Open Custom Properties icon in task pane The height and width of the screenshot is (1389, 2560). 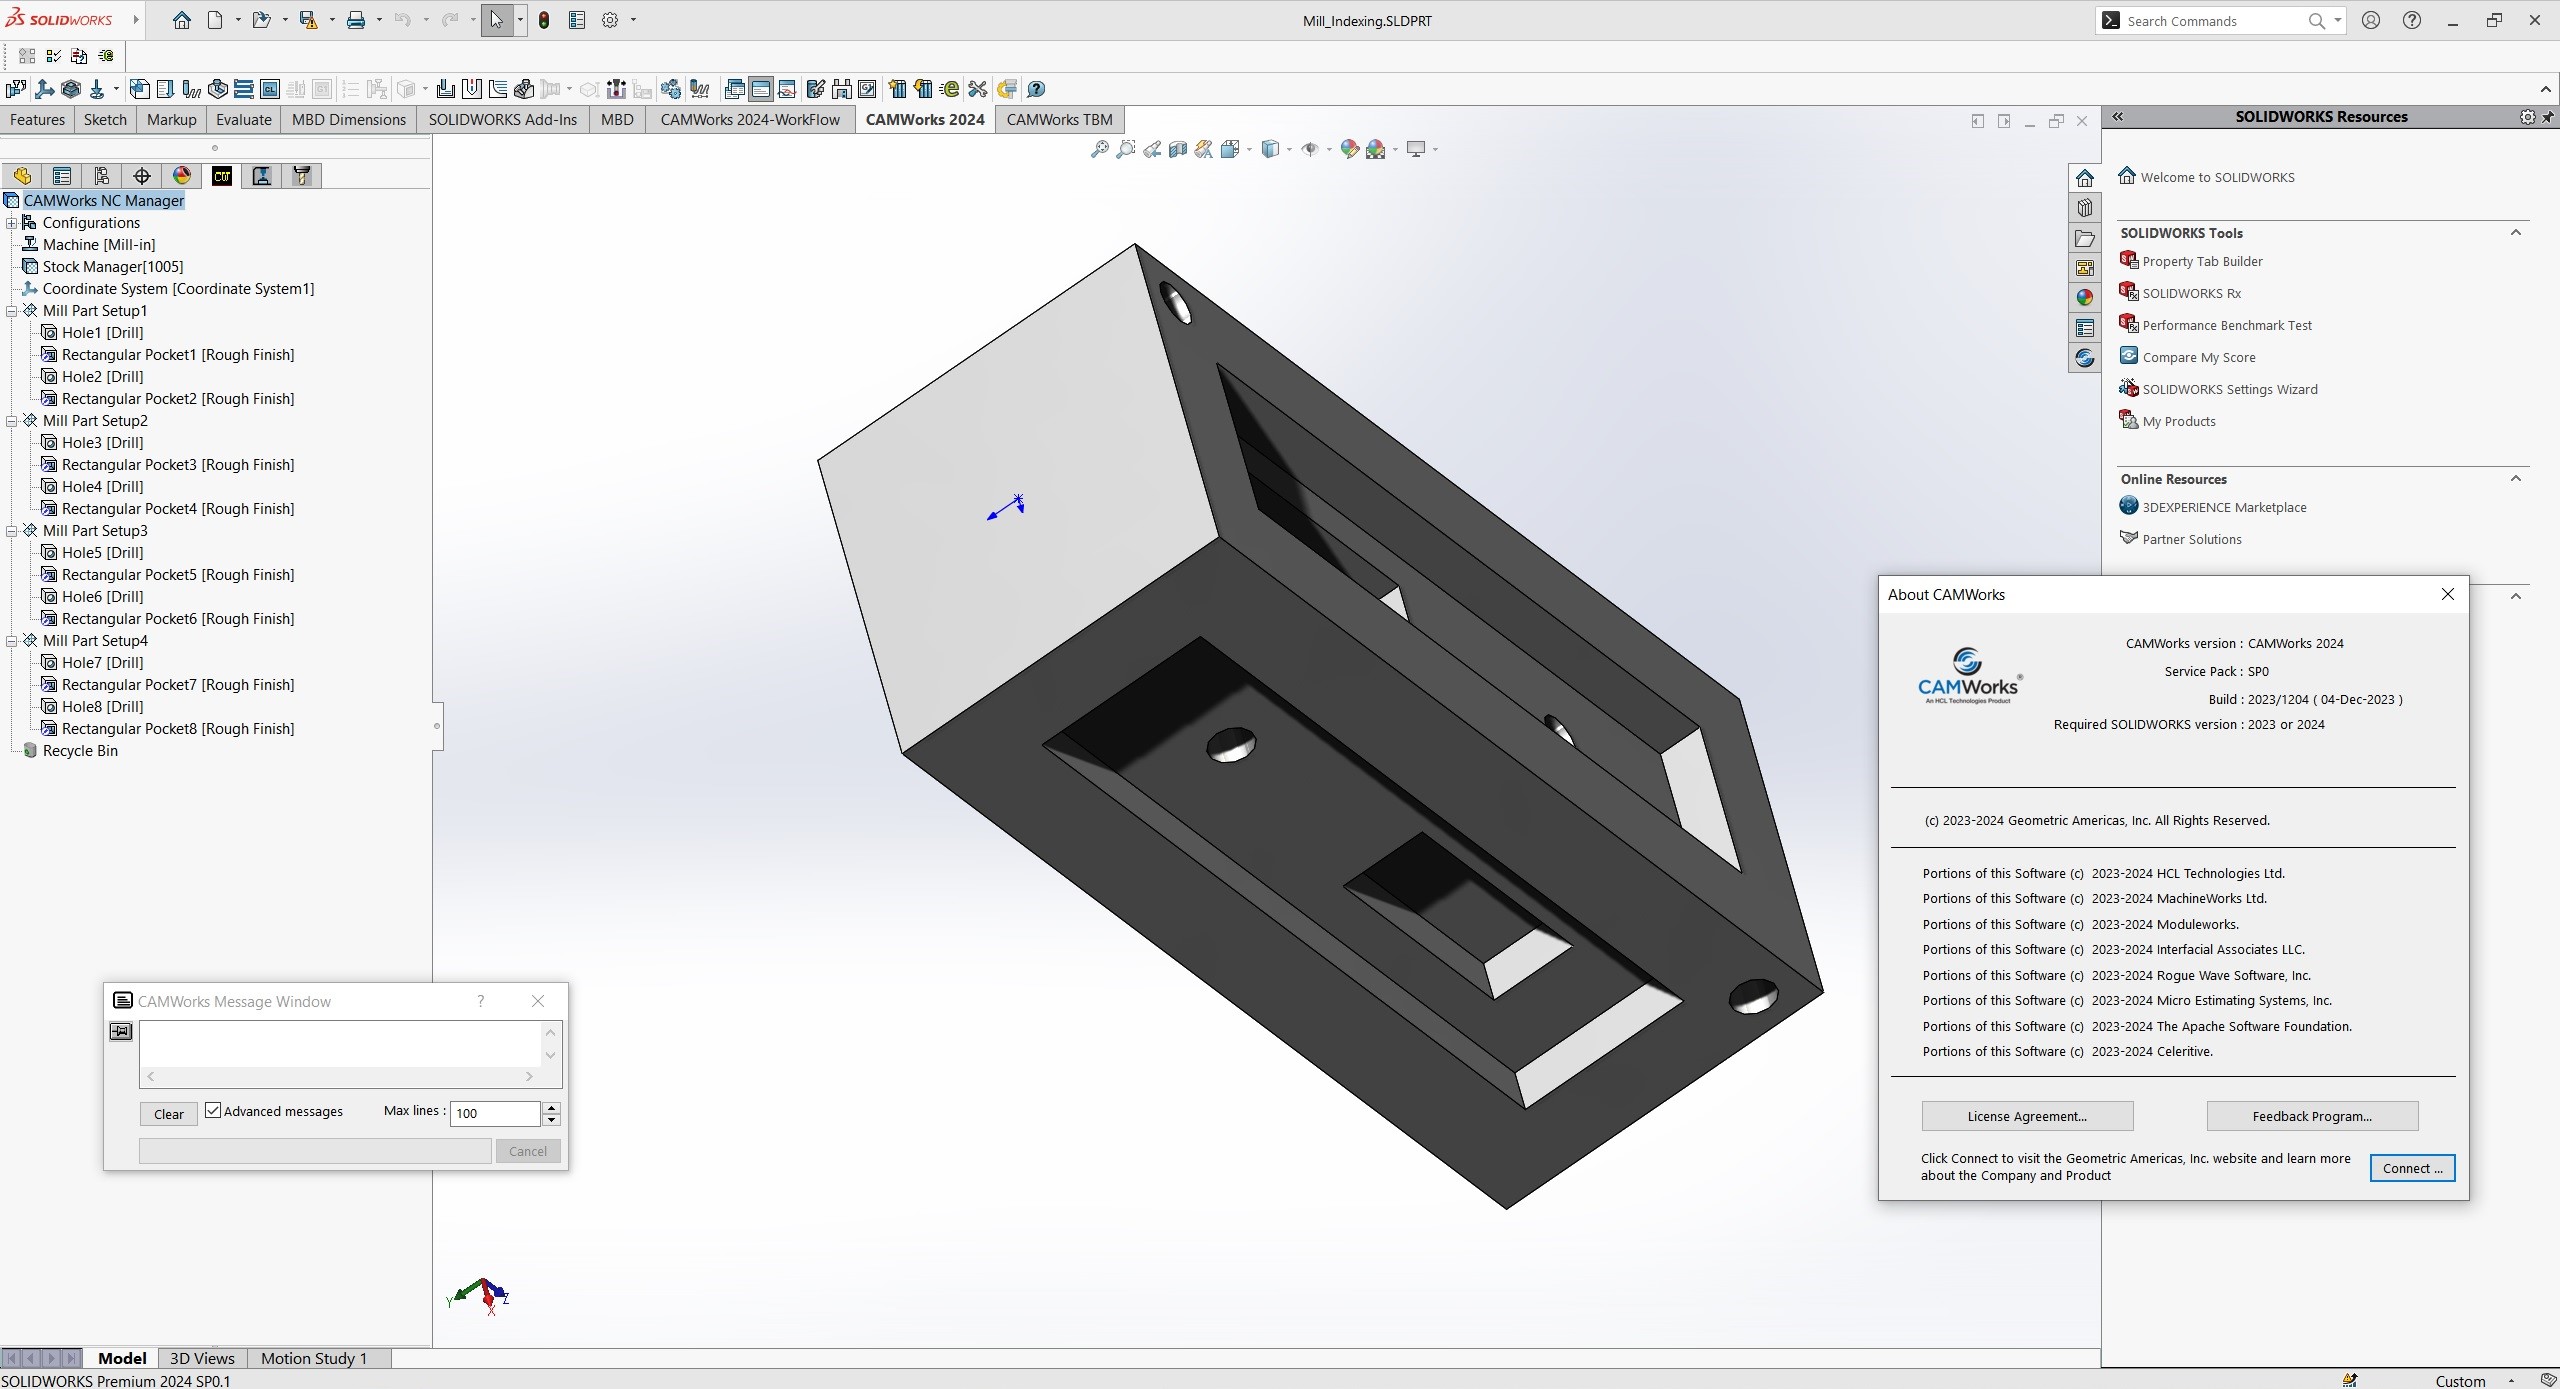point(2085,328)
